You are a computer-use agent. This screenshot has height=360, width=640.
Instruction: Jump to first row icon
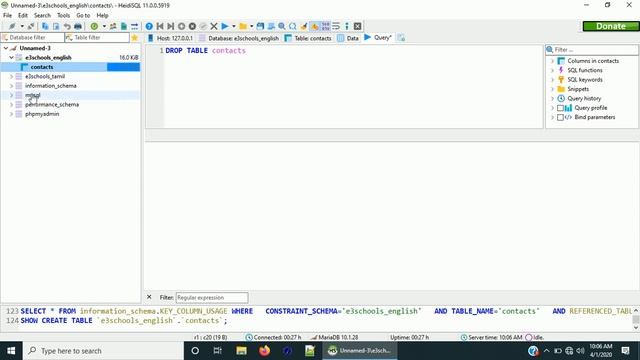click(160, 26)
